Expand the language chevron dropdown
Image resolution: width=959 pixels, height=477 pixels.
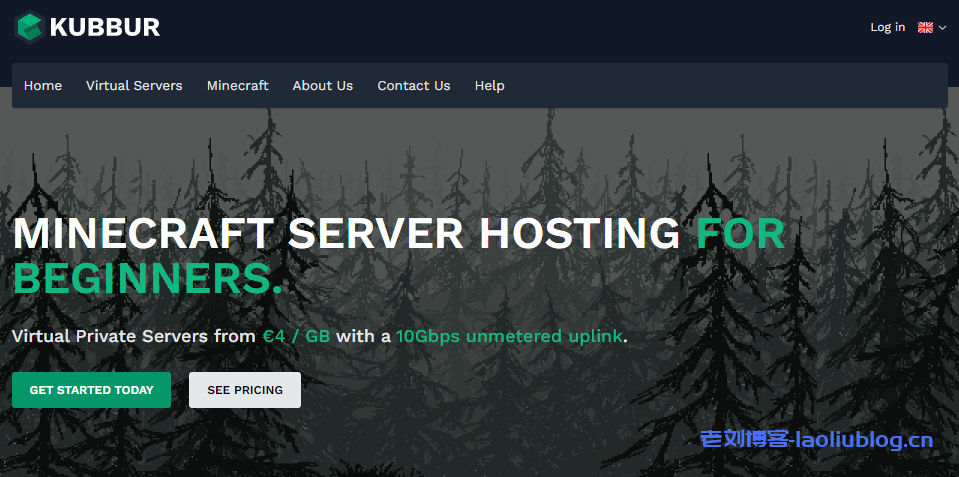coord(942,28)
